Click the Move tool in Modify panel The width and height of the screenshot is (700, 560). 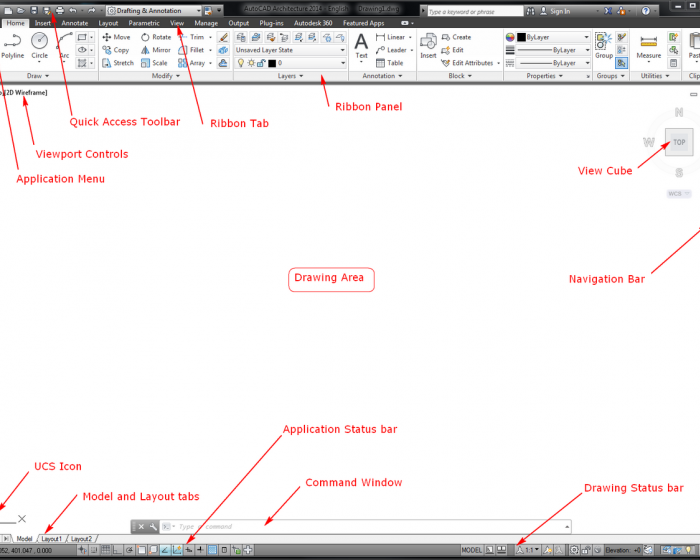point(116,37)
